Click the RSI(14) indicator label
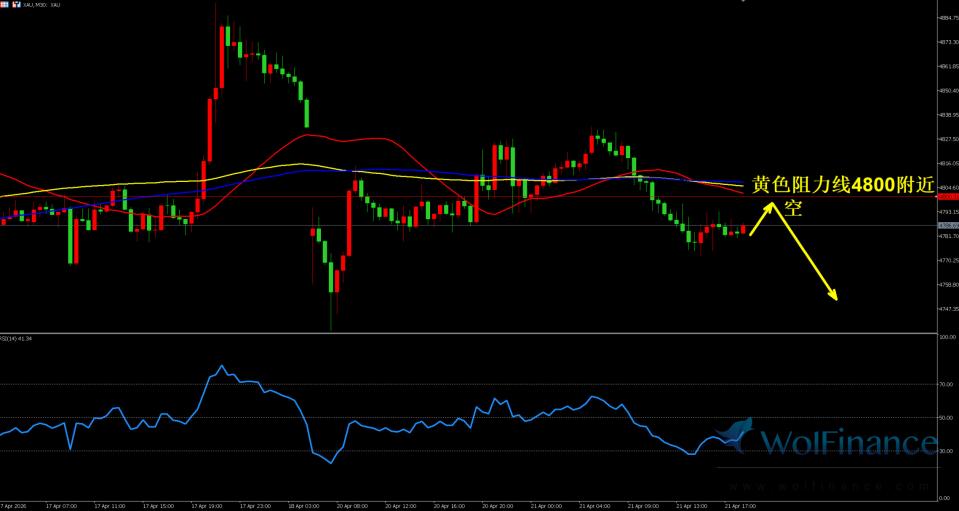 point(17,339)
